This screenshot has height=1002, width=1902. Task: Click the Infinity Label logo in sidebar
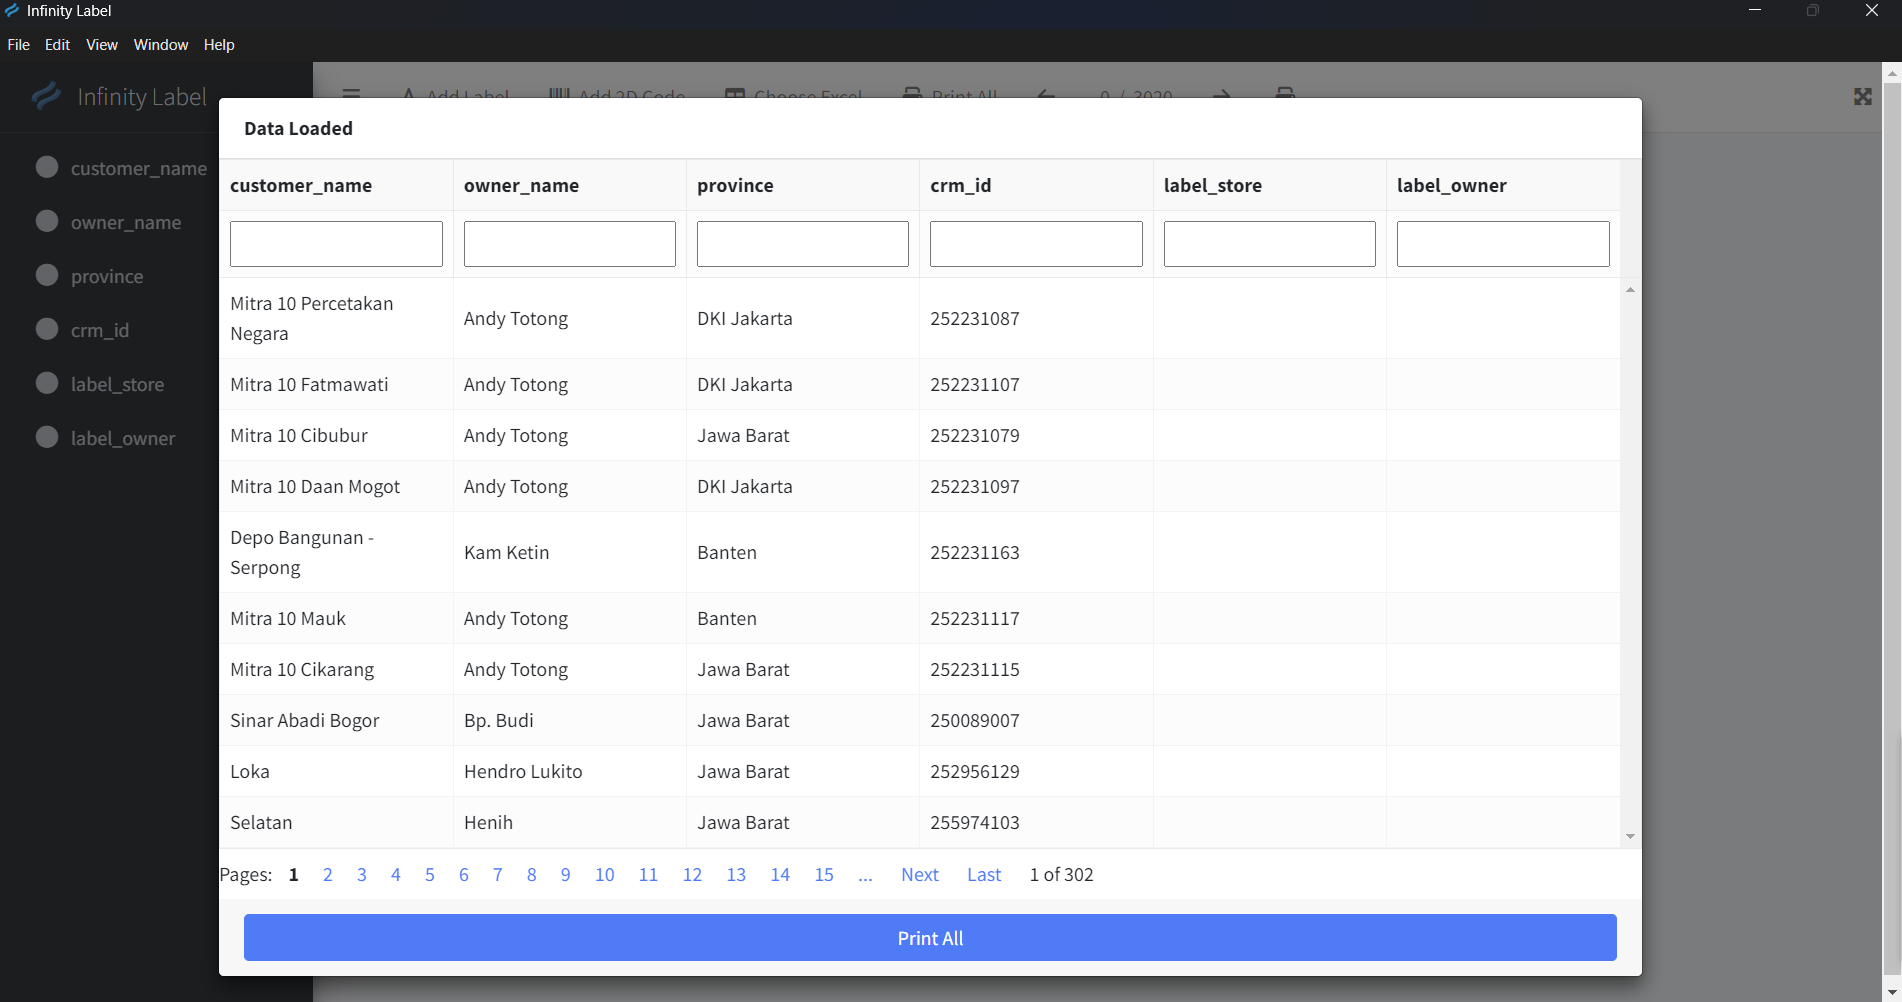46,96
